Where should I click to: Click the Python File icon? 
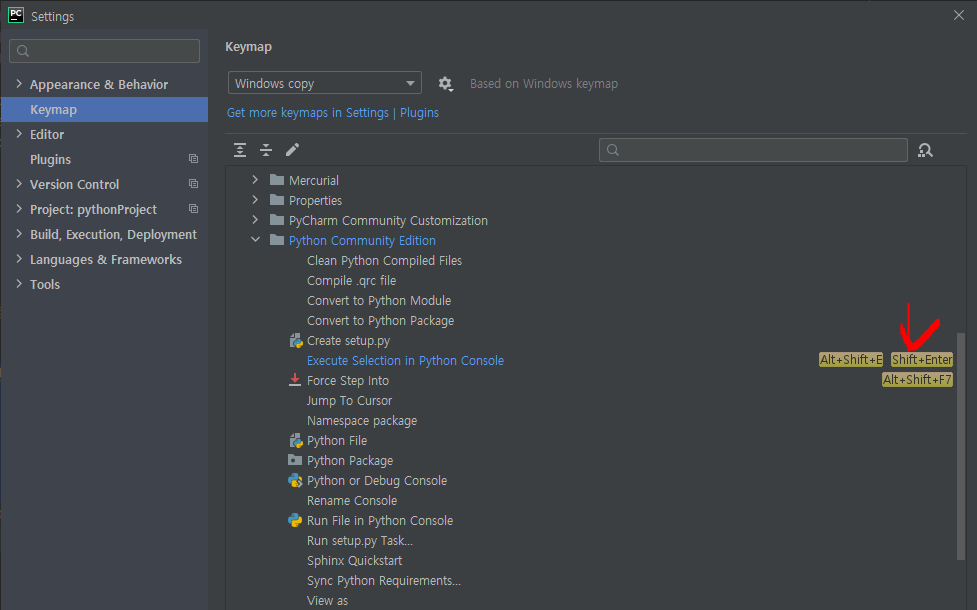296,441
